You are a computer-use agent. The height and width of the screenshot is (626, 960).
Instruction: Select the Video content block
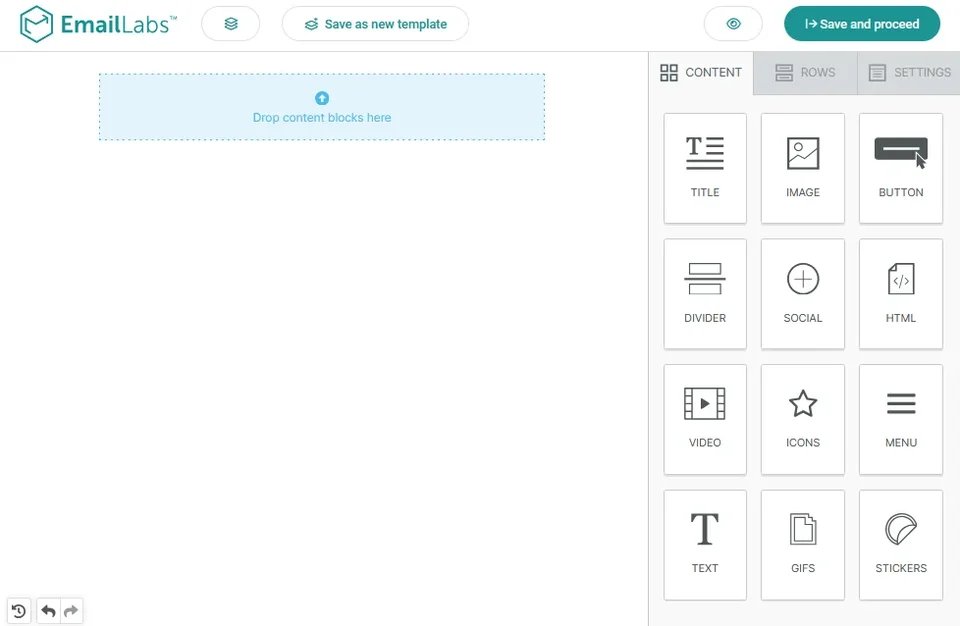point(705,420)
